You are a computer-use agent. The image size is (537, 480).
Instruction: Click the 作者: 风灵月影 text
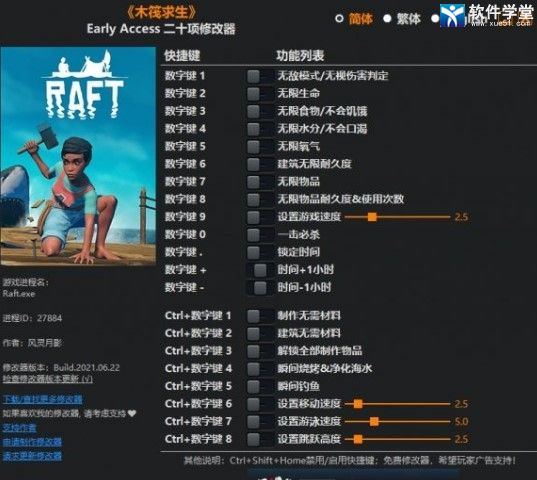(32, 343)
